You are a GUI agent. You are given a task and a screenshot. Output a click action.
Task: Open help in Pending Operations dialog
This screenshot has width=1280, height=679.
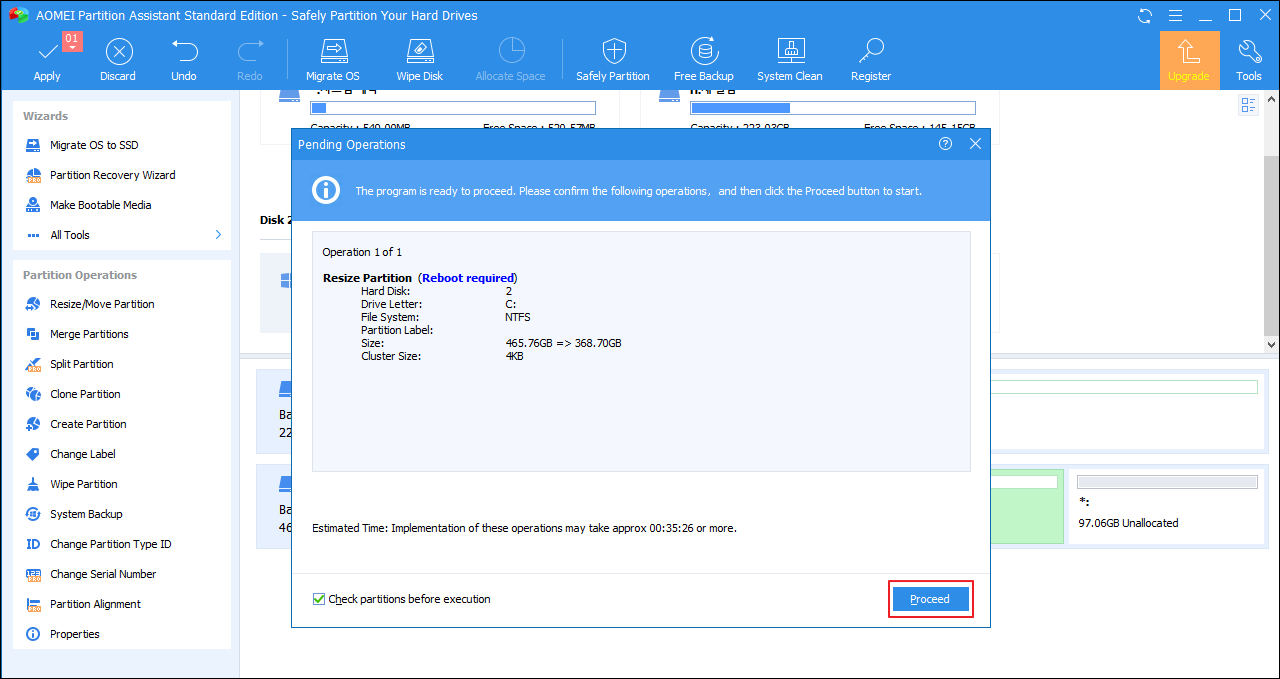(x=946, y=144)
